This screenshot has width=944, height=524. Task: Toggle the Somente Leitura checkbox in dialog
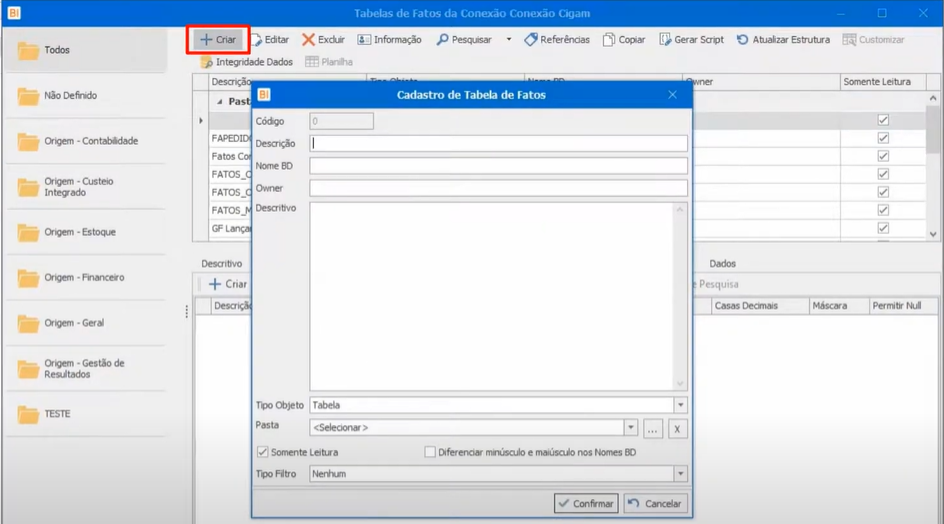pos(262,452)
